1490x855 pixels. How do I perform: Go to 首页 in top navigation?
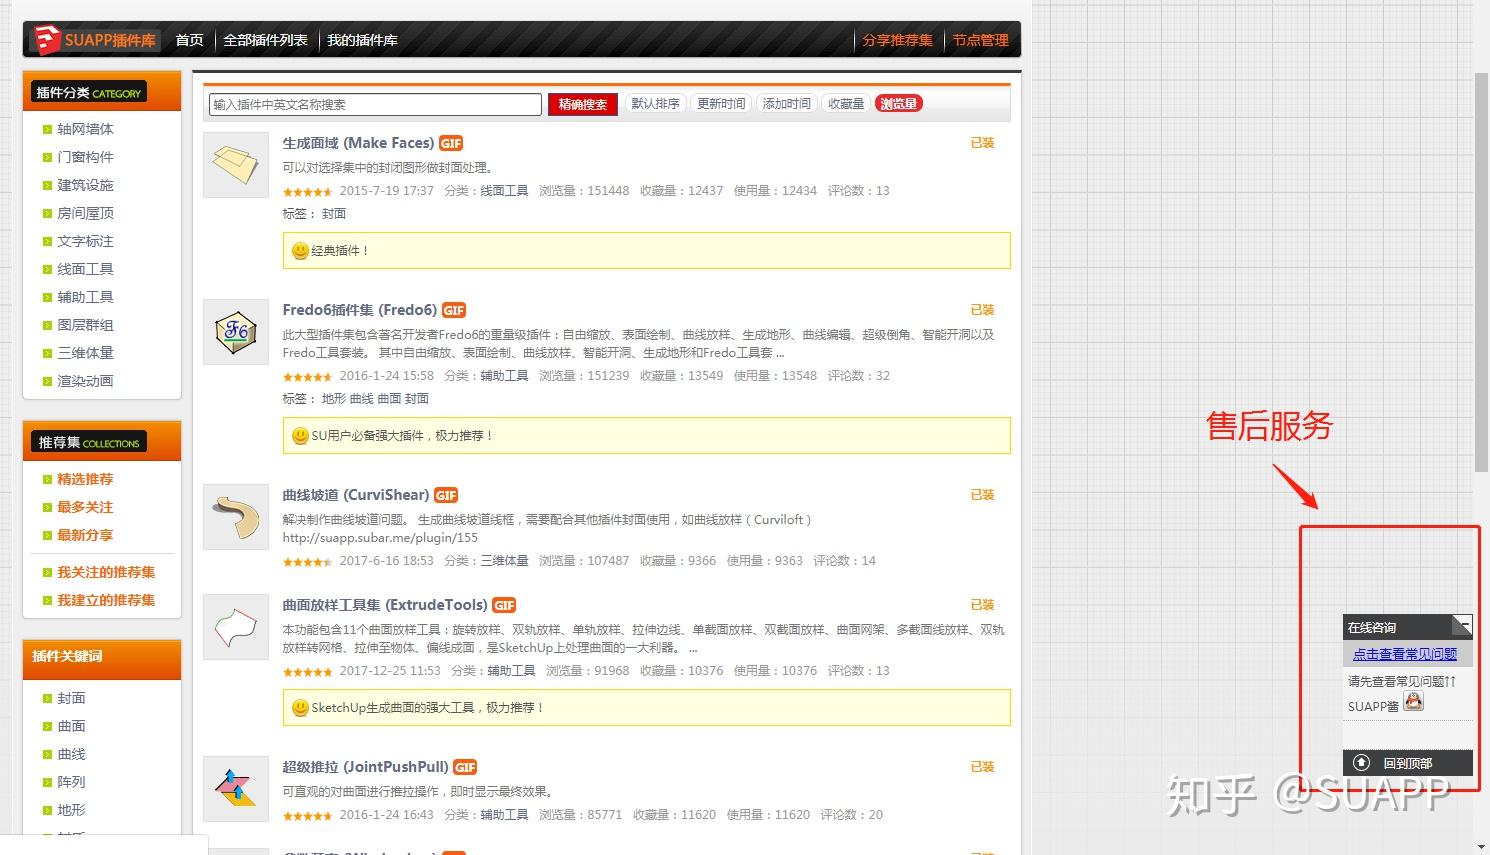[x=189, y=40]
